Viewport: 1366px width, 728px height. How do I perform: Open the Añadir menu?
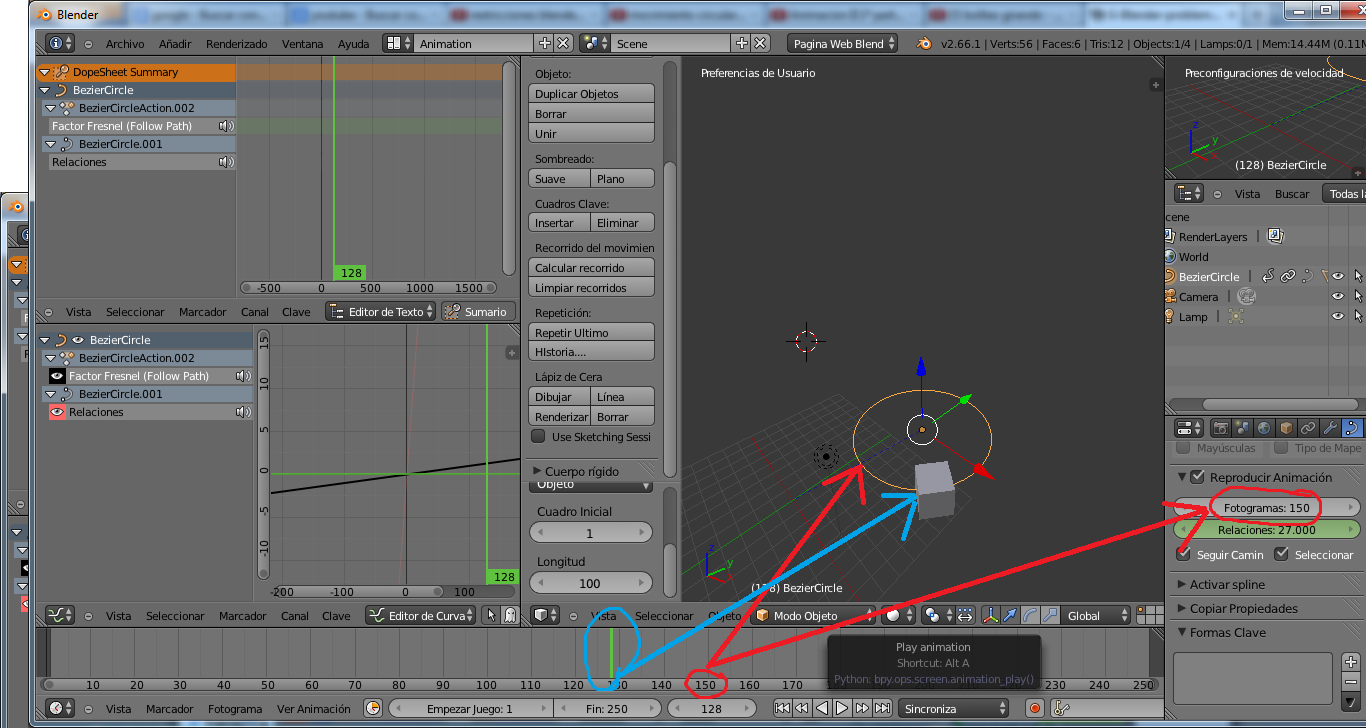(175, 44)
